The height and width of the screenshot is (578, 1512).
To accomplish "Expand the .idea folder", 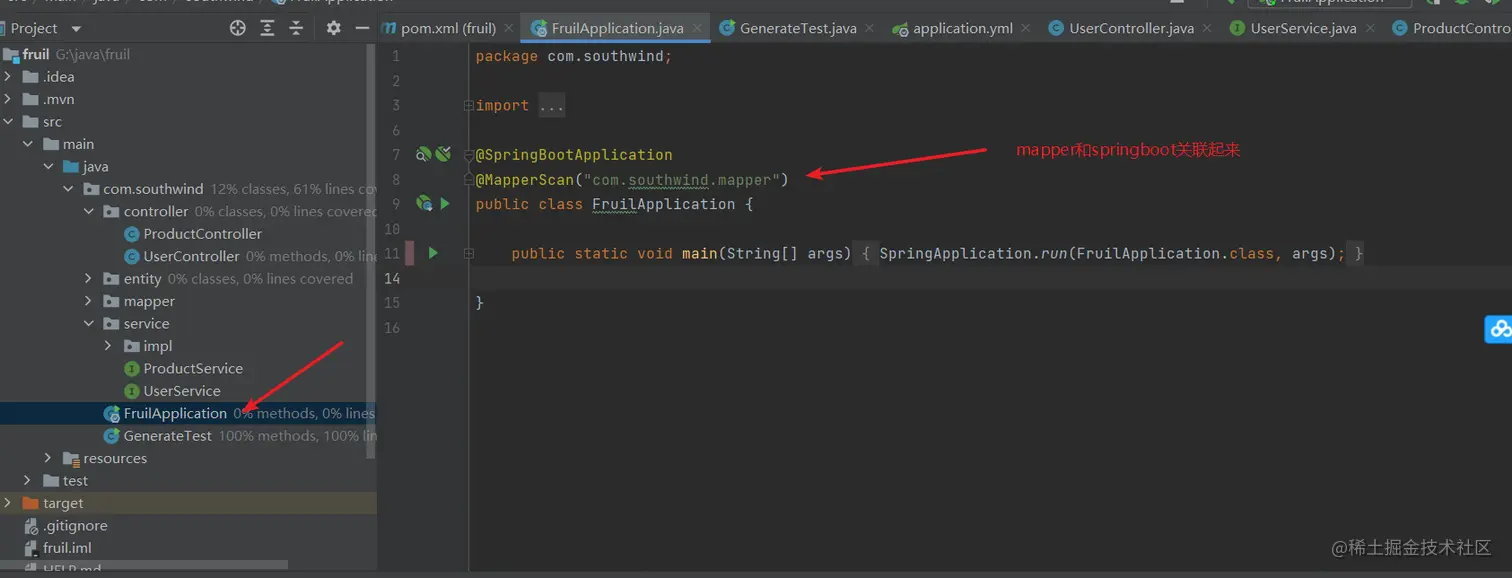I will point(8,76).
